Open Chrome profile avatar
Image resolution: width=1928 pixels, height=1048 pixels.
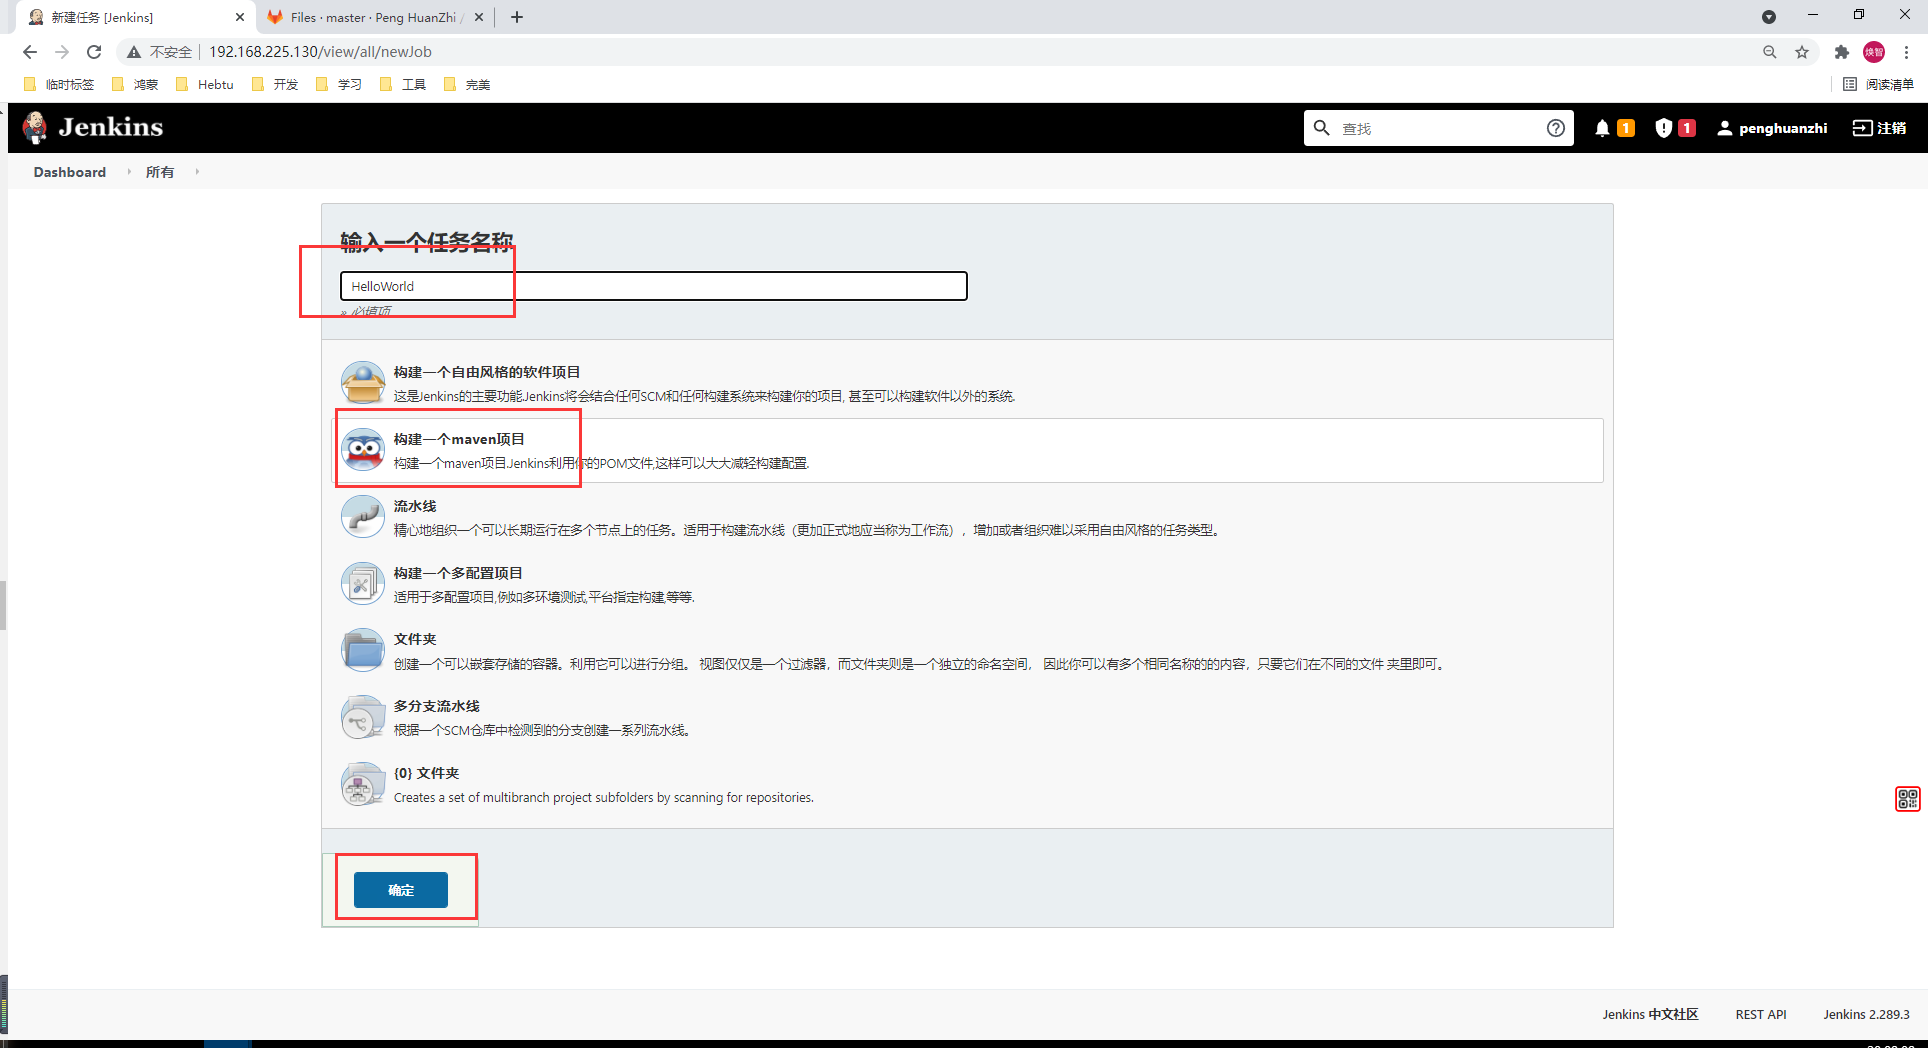[1874, 52]
